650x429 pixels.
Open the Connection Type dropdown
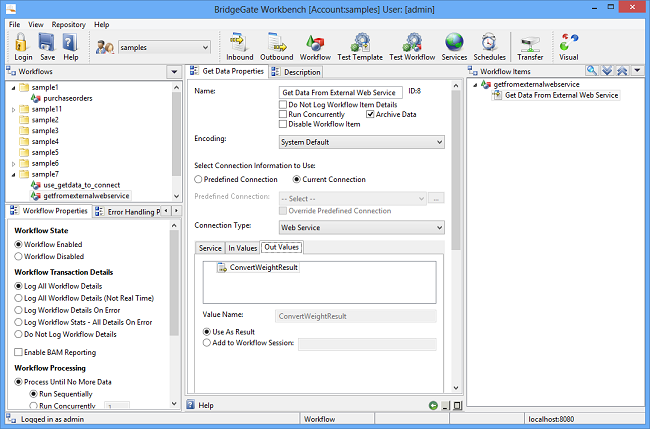coord(361,227)
